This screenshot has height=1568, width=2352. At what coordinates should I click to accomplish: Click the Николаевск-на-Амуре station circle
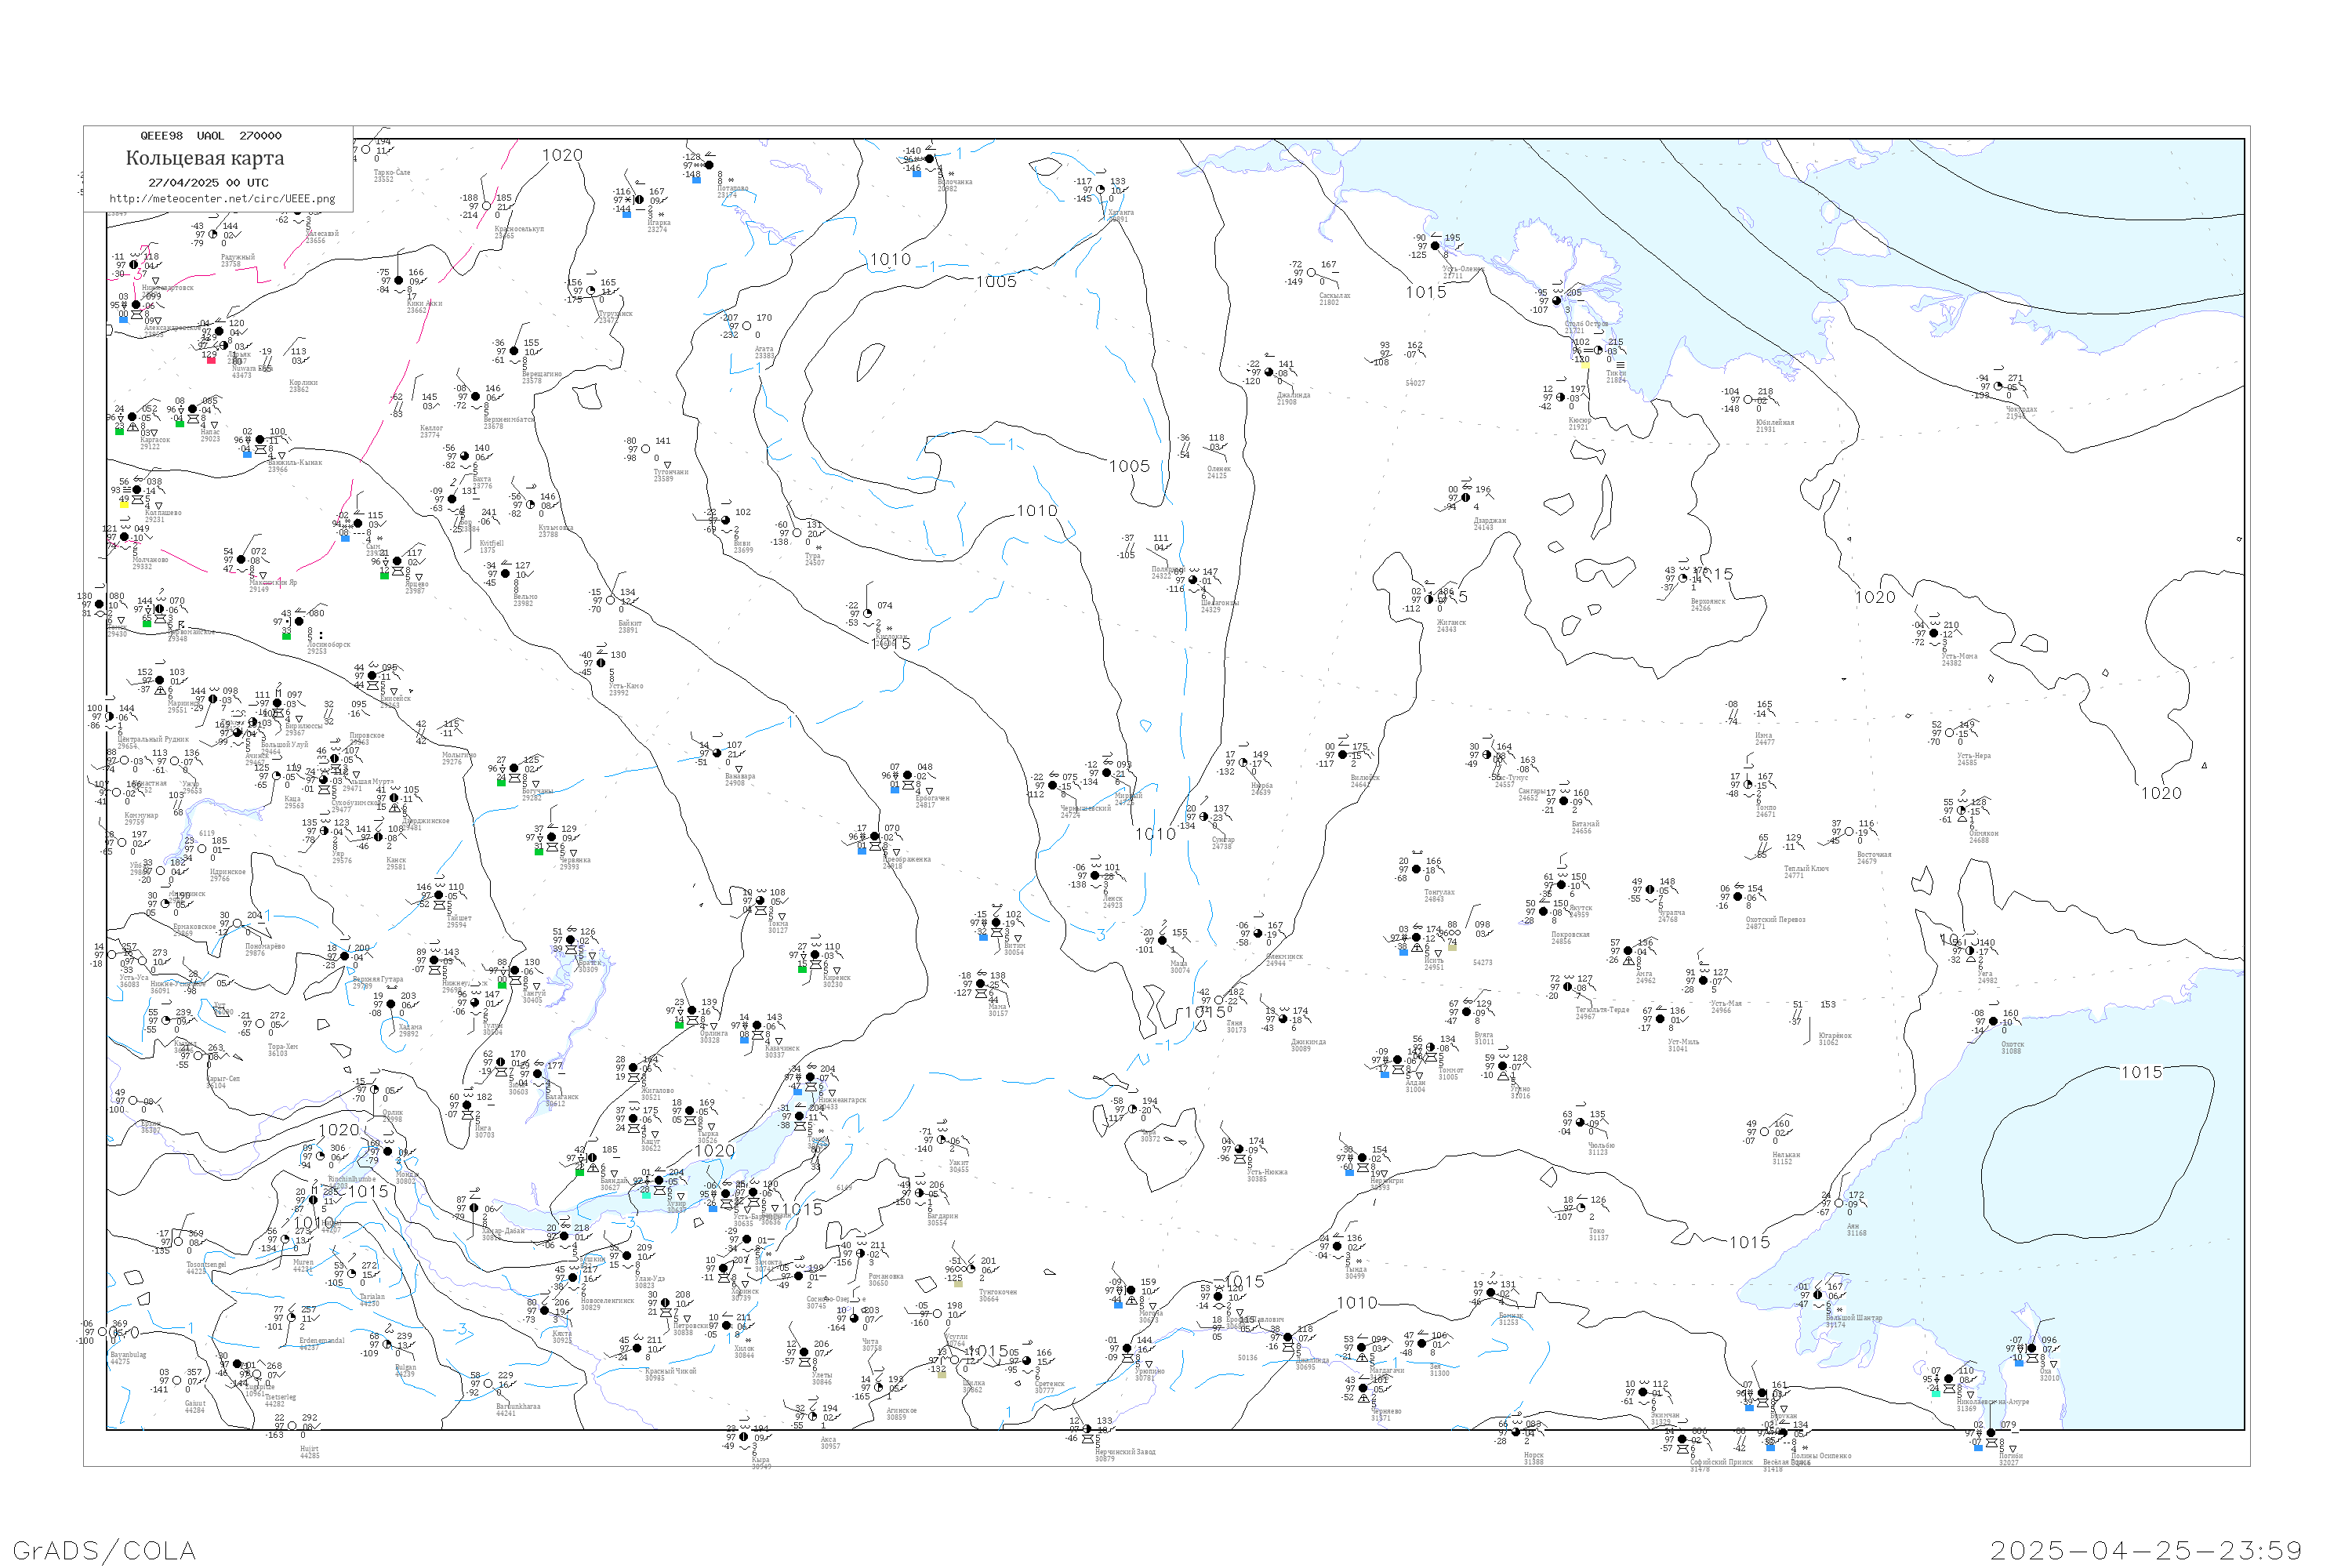(1948, 1379)
